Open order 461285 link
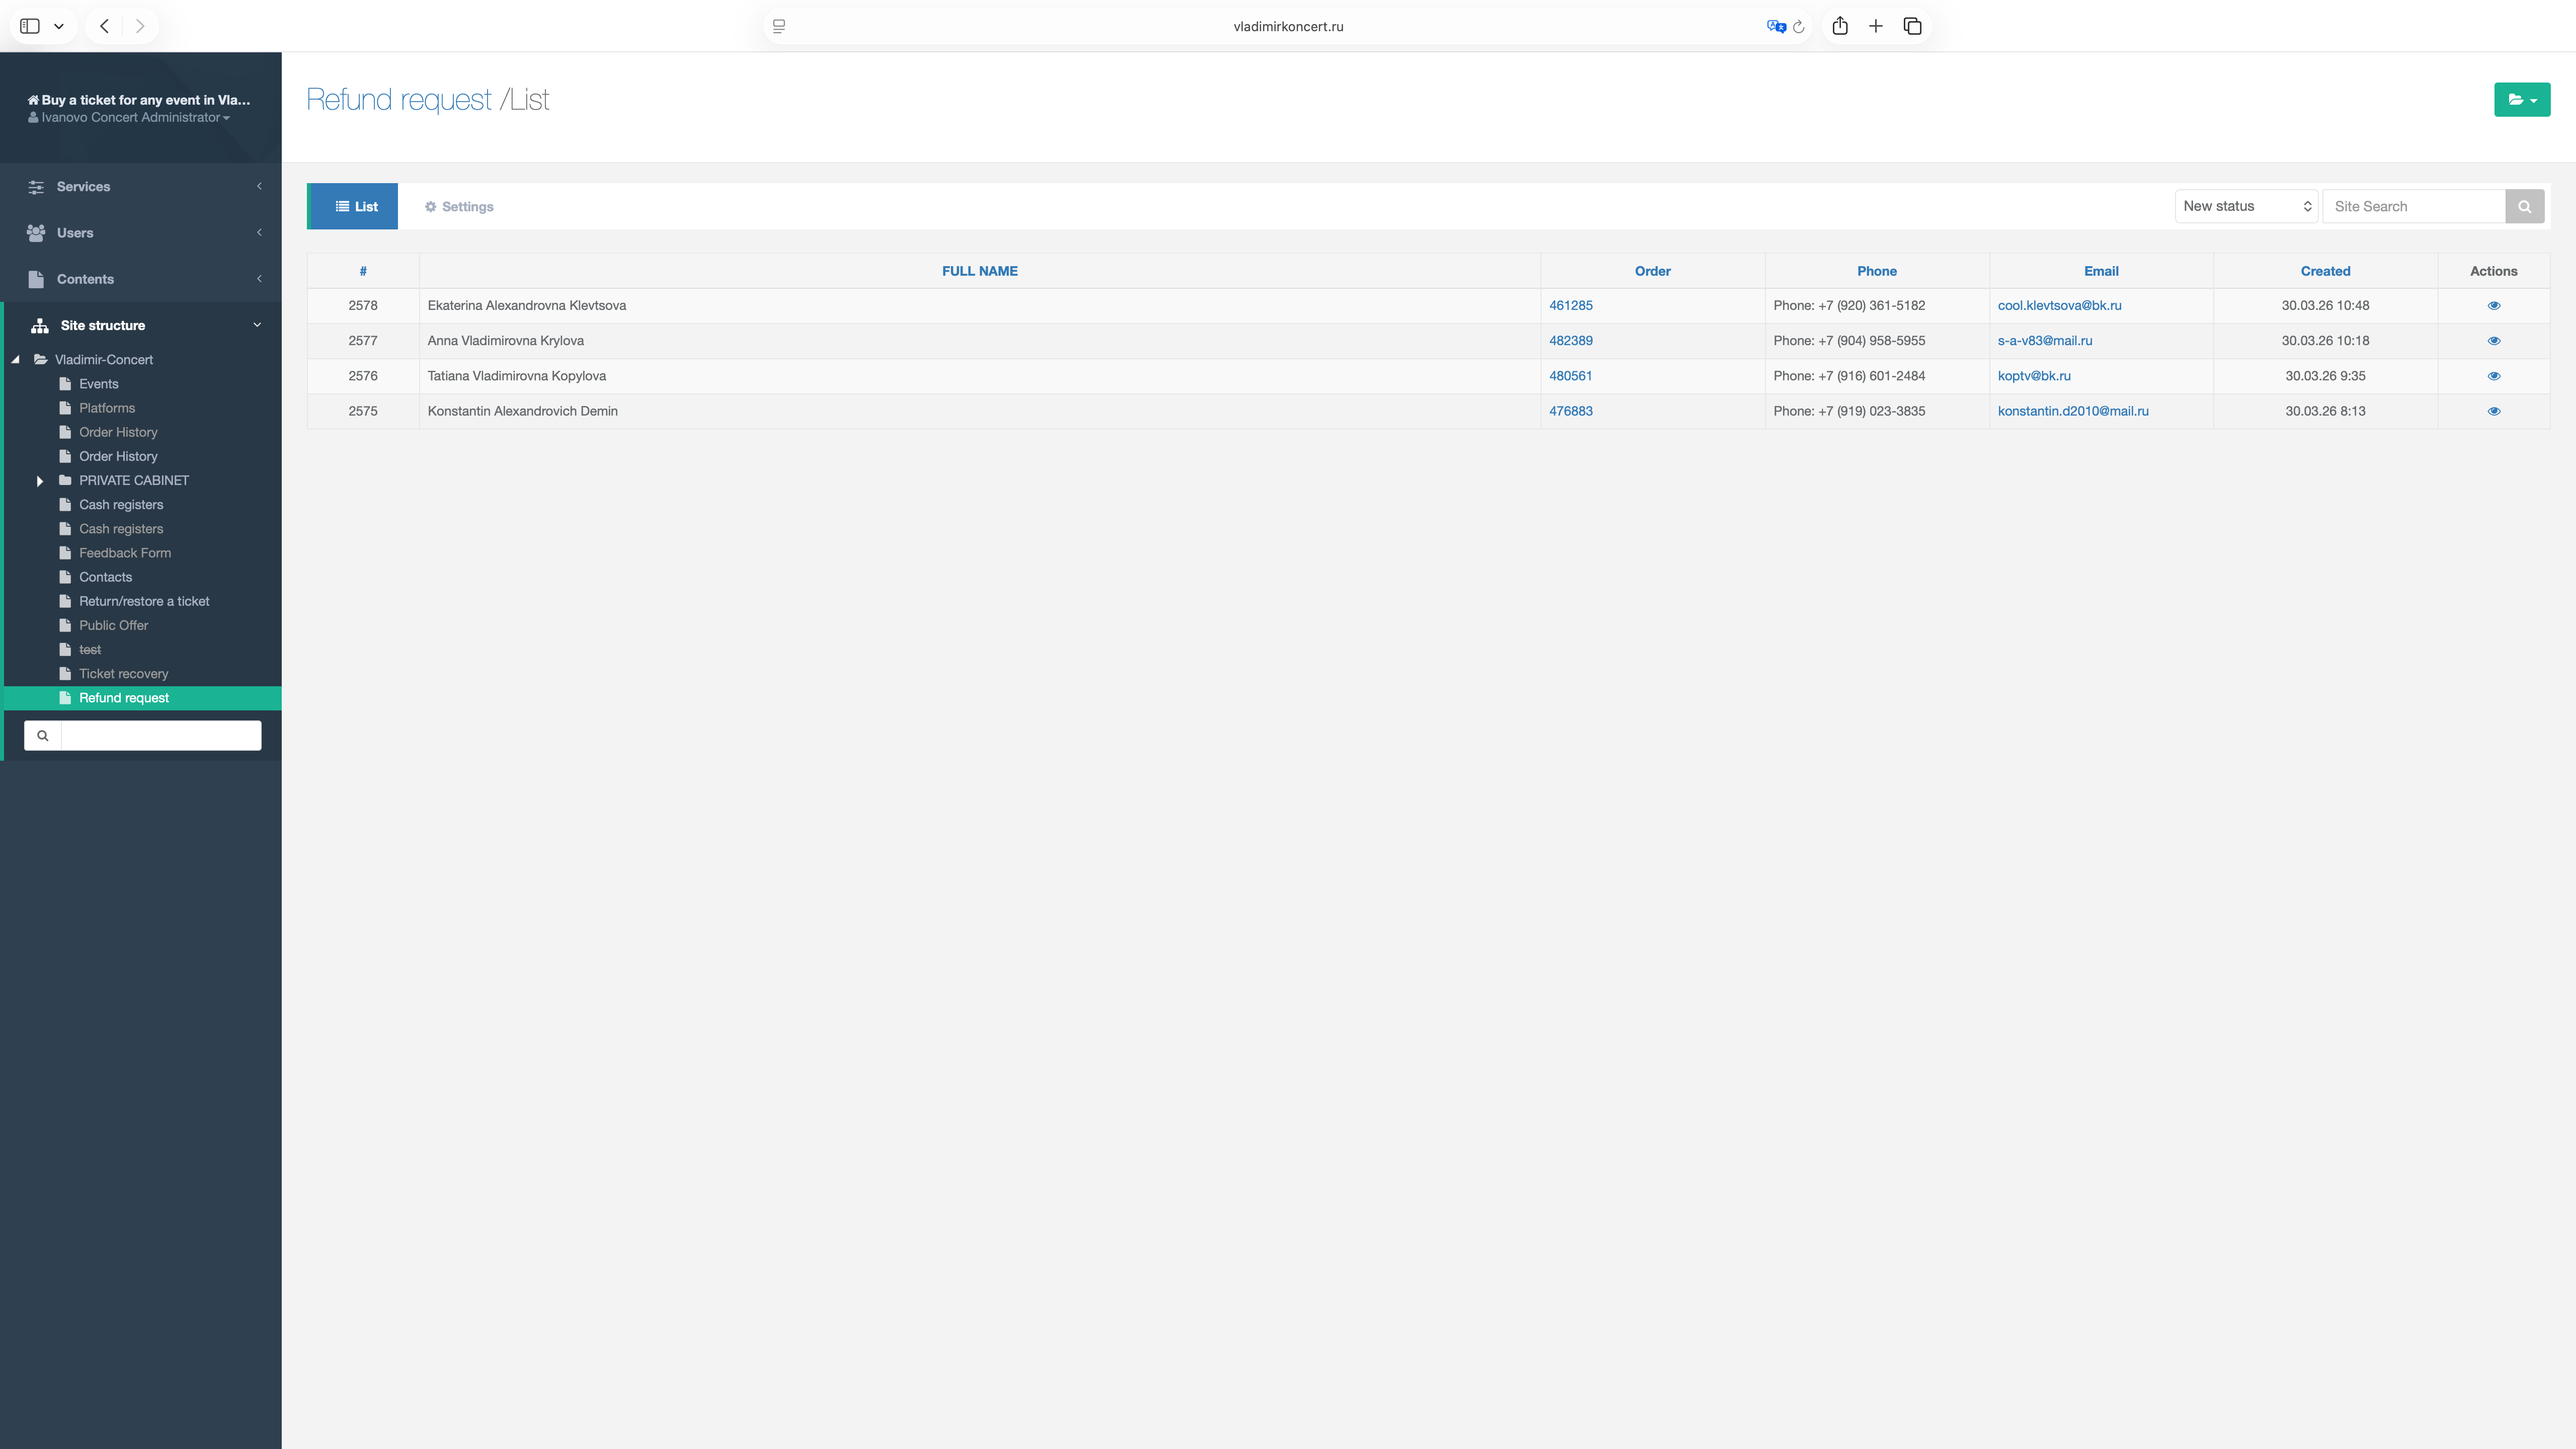2576x1449 pixels. click(x=1570, y=306)
